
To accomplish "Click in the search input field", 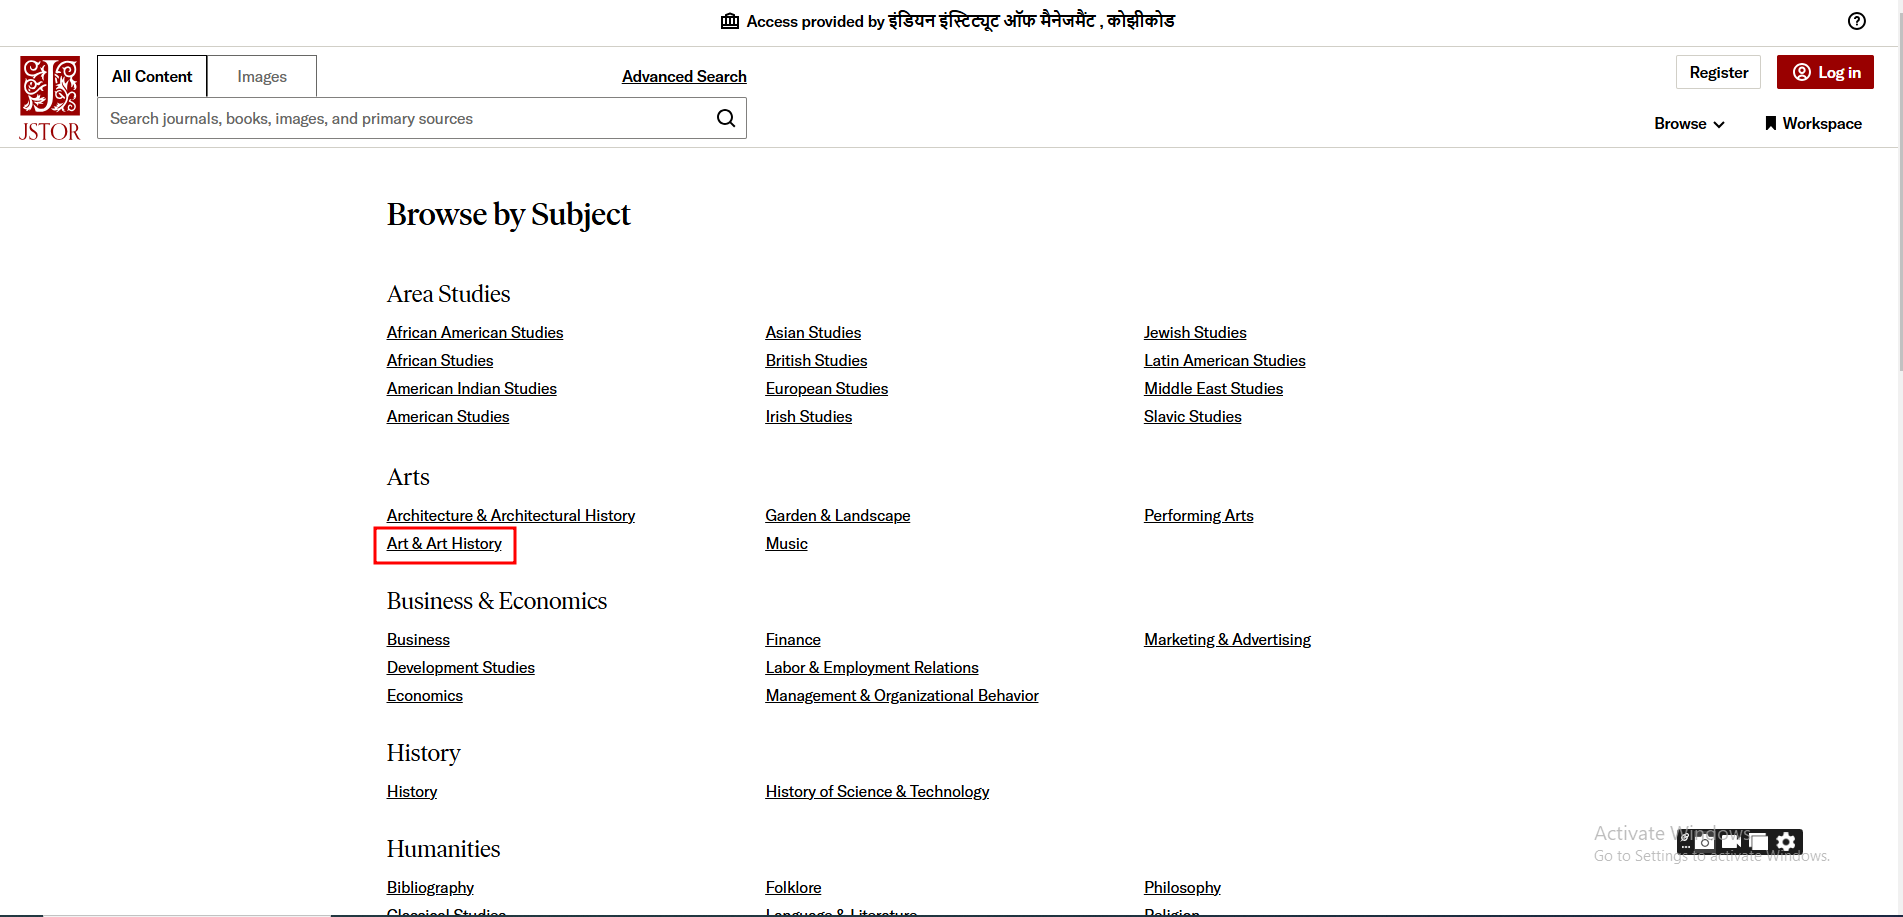I will click(400, 118).
